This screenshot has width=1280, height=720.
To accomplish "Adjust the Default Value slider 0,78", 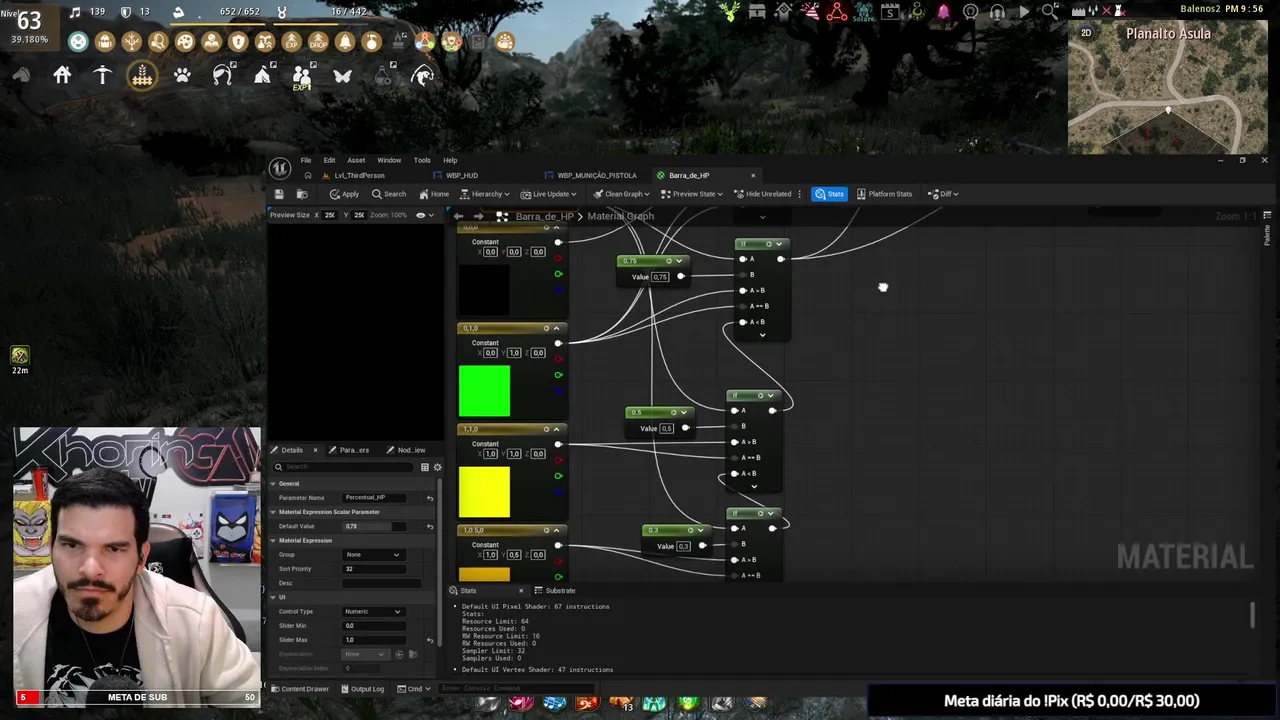I will [x=374, y=526].
